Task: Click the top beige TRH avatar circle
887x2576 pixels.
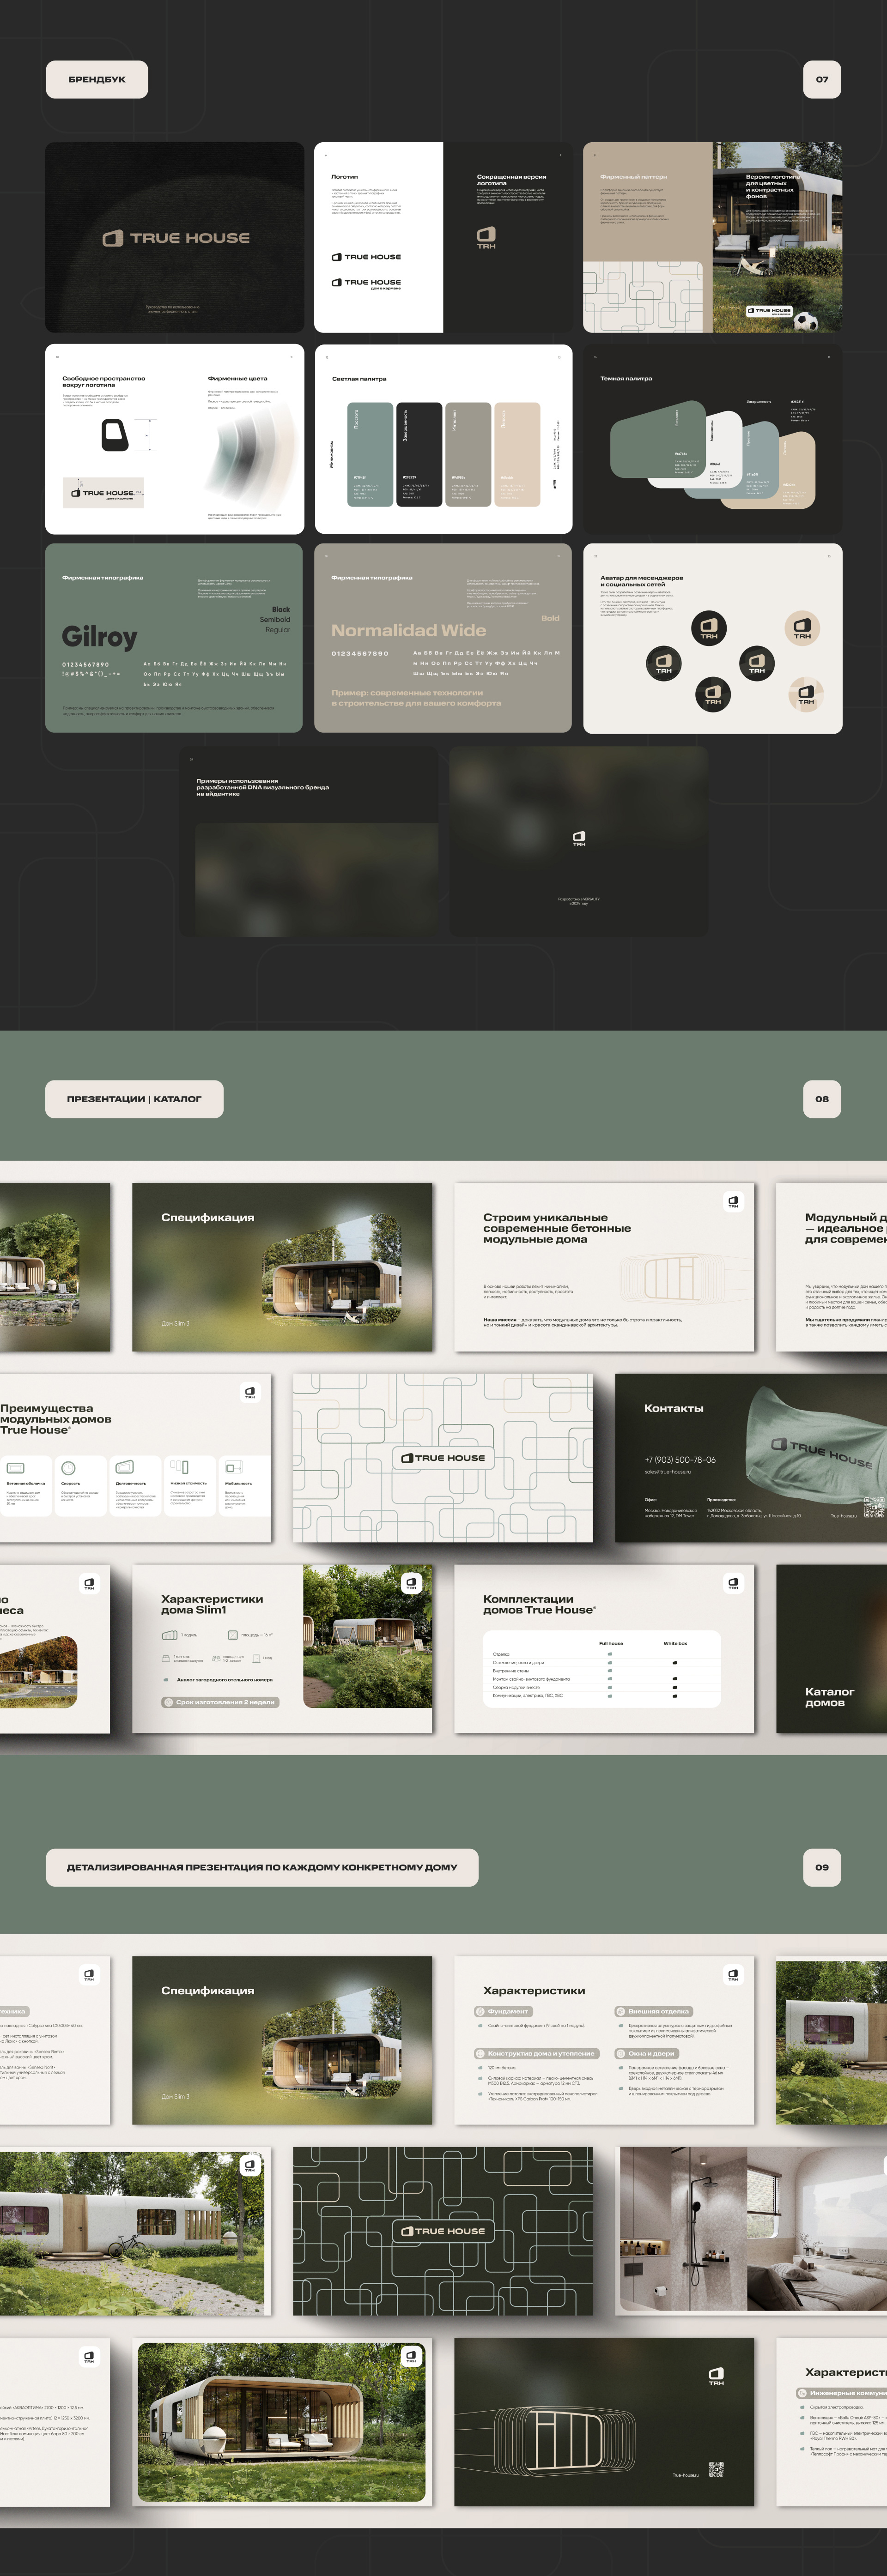Action: [x=802, y=628]
